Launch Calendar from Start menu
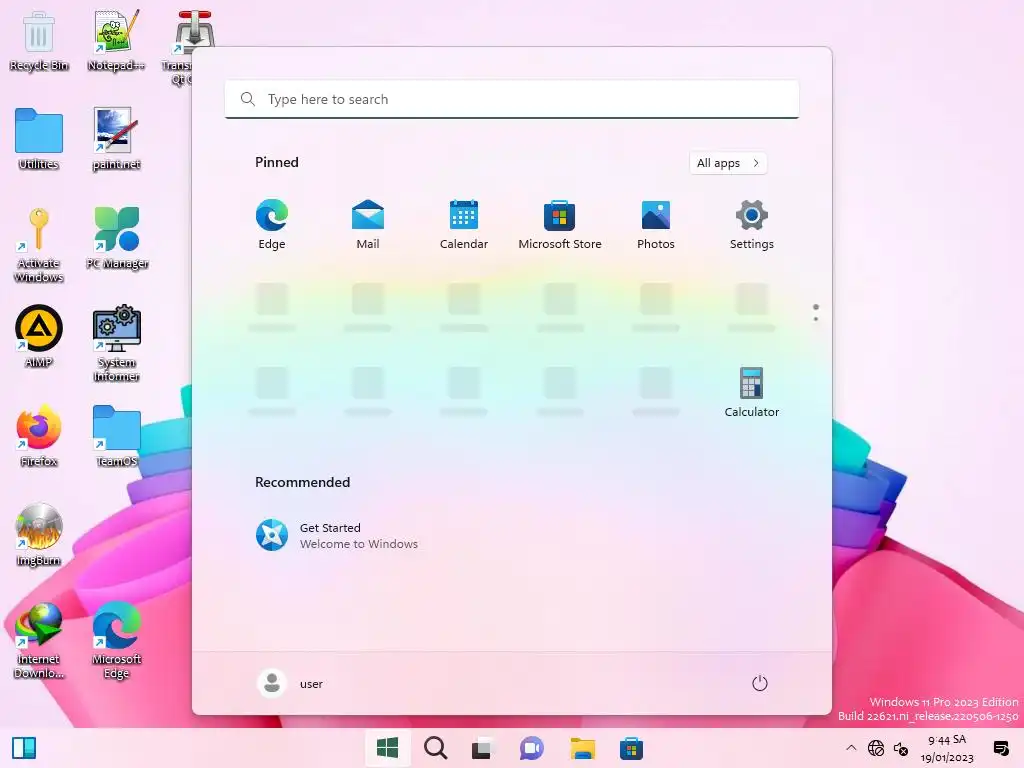The height and width of the screenshot is (768, 1024). [x=464, y=225]
